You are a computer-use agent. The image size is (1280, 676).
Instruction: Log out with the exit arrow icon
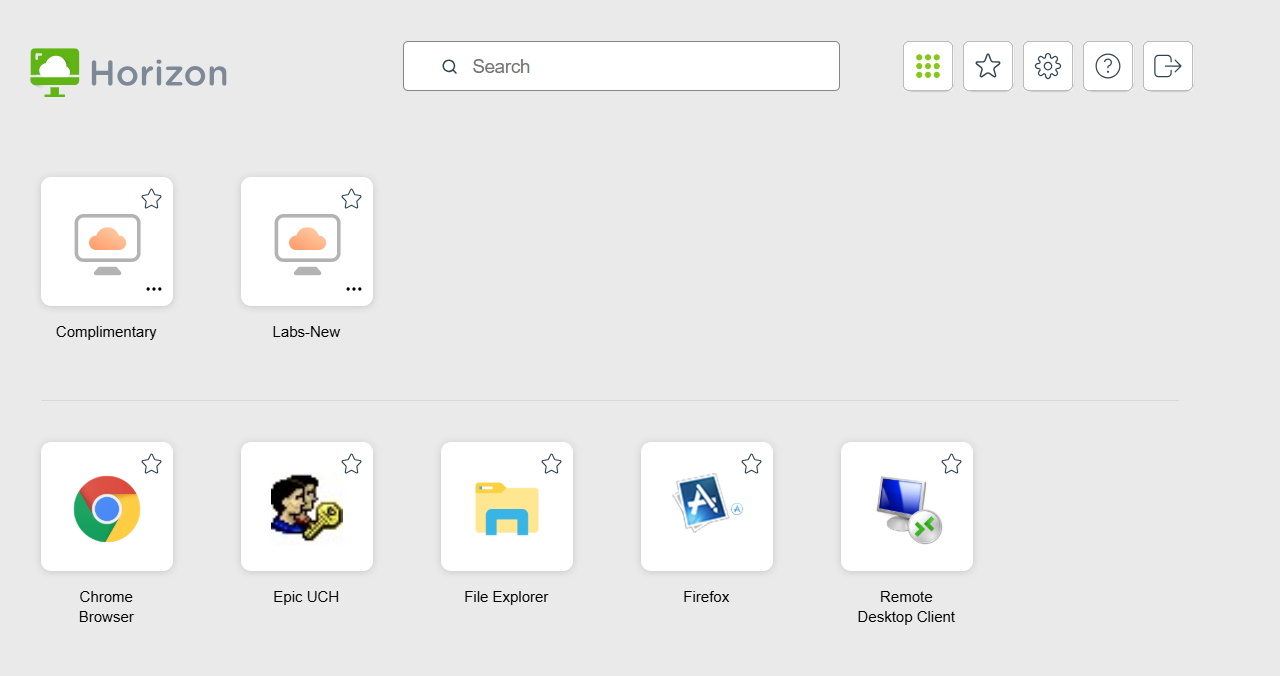coord(1168,66)
